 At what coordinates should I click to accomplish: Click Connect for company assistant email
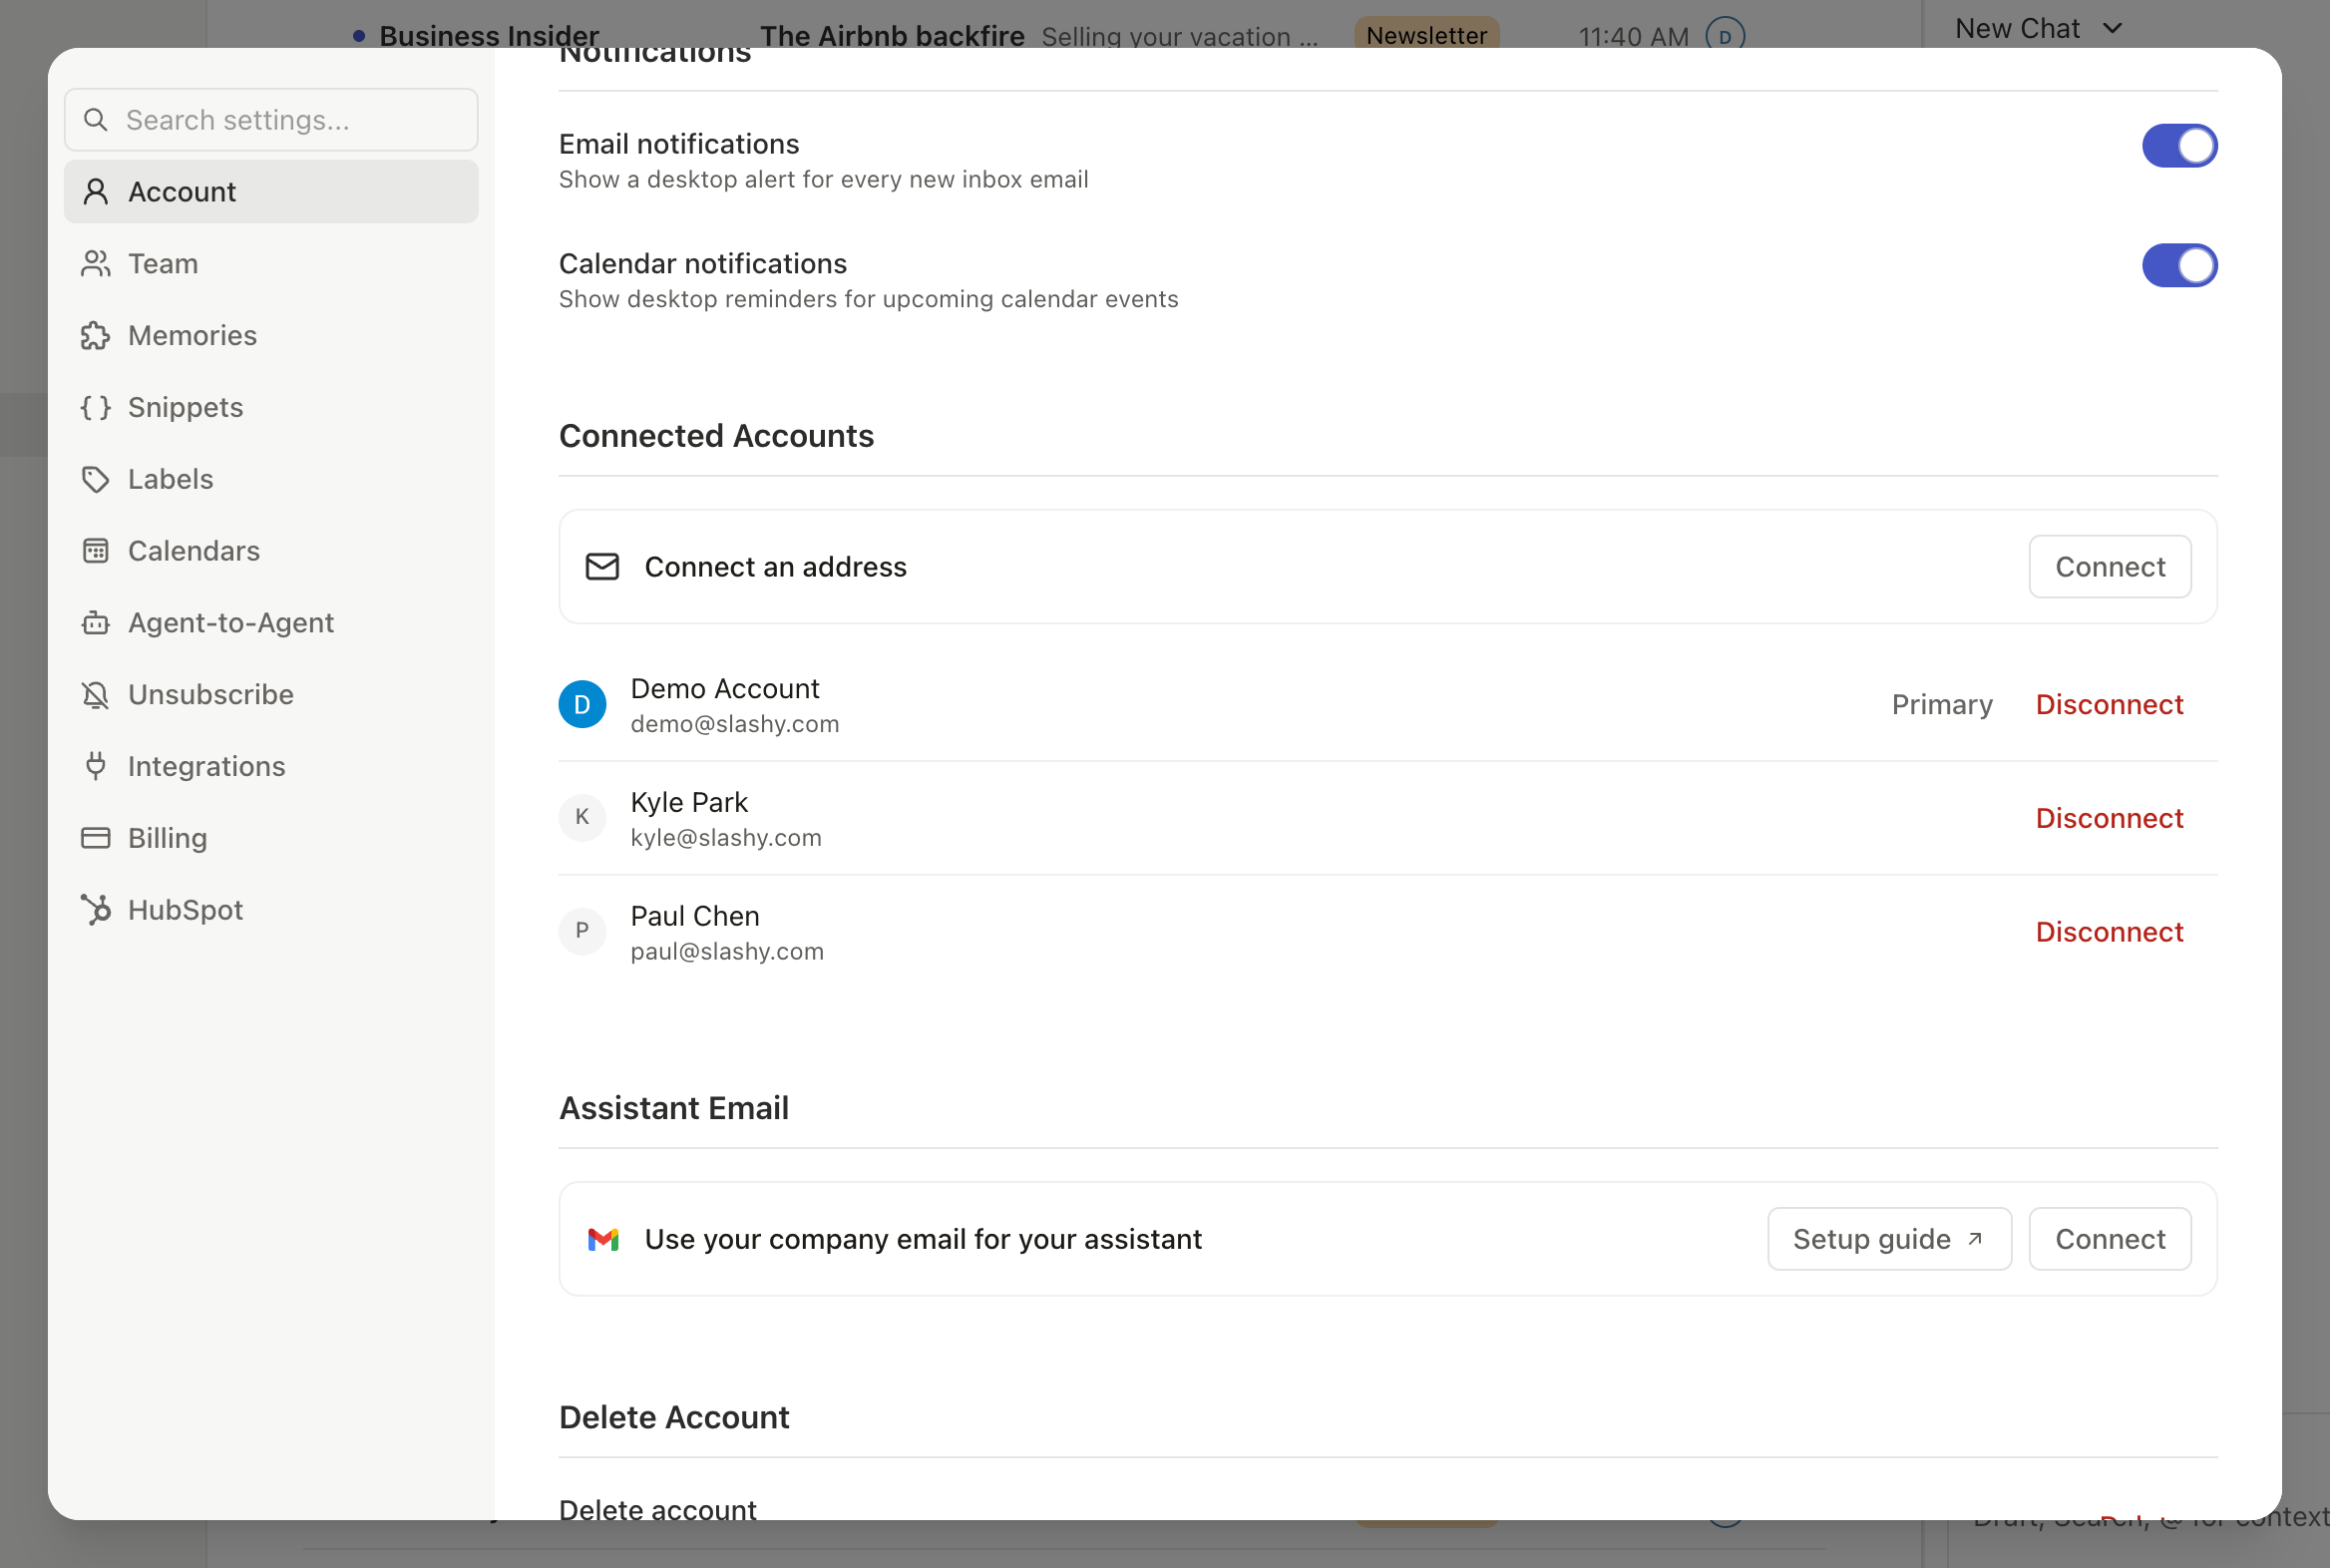[2110, 1240]
